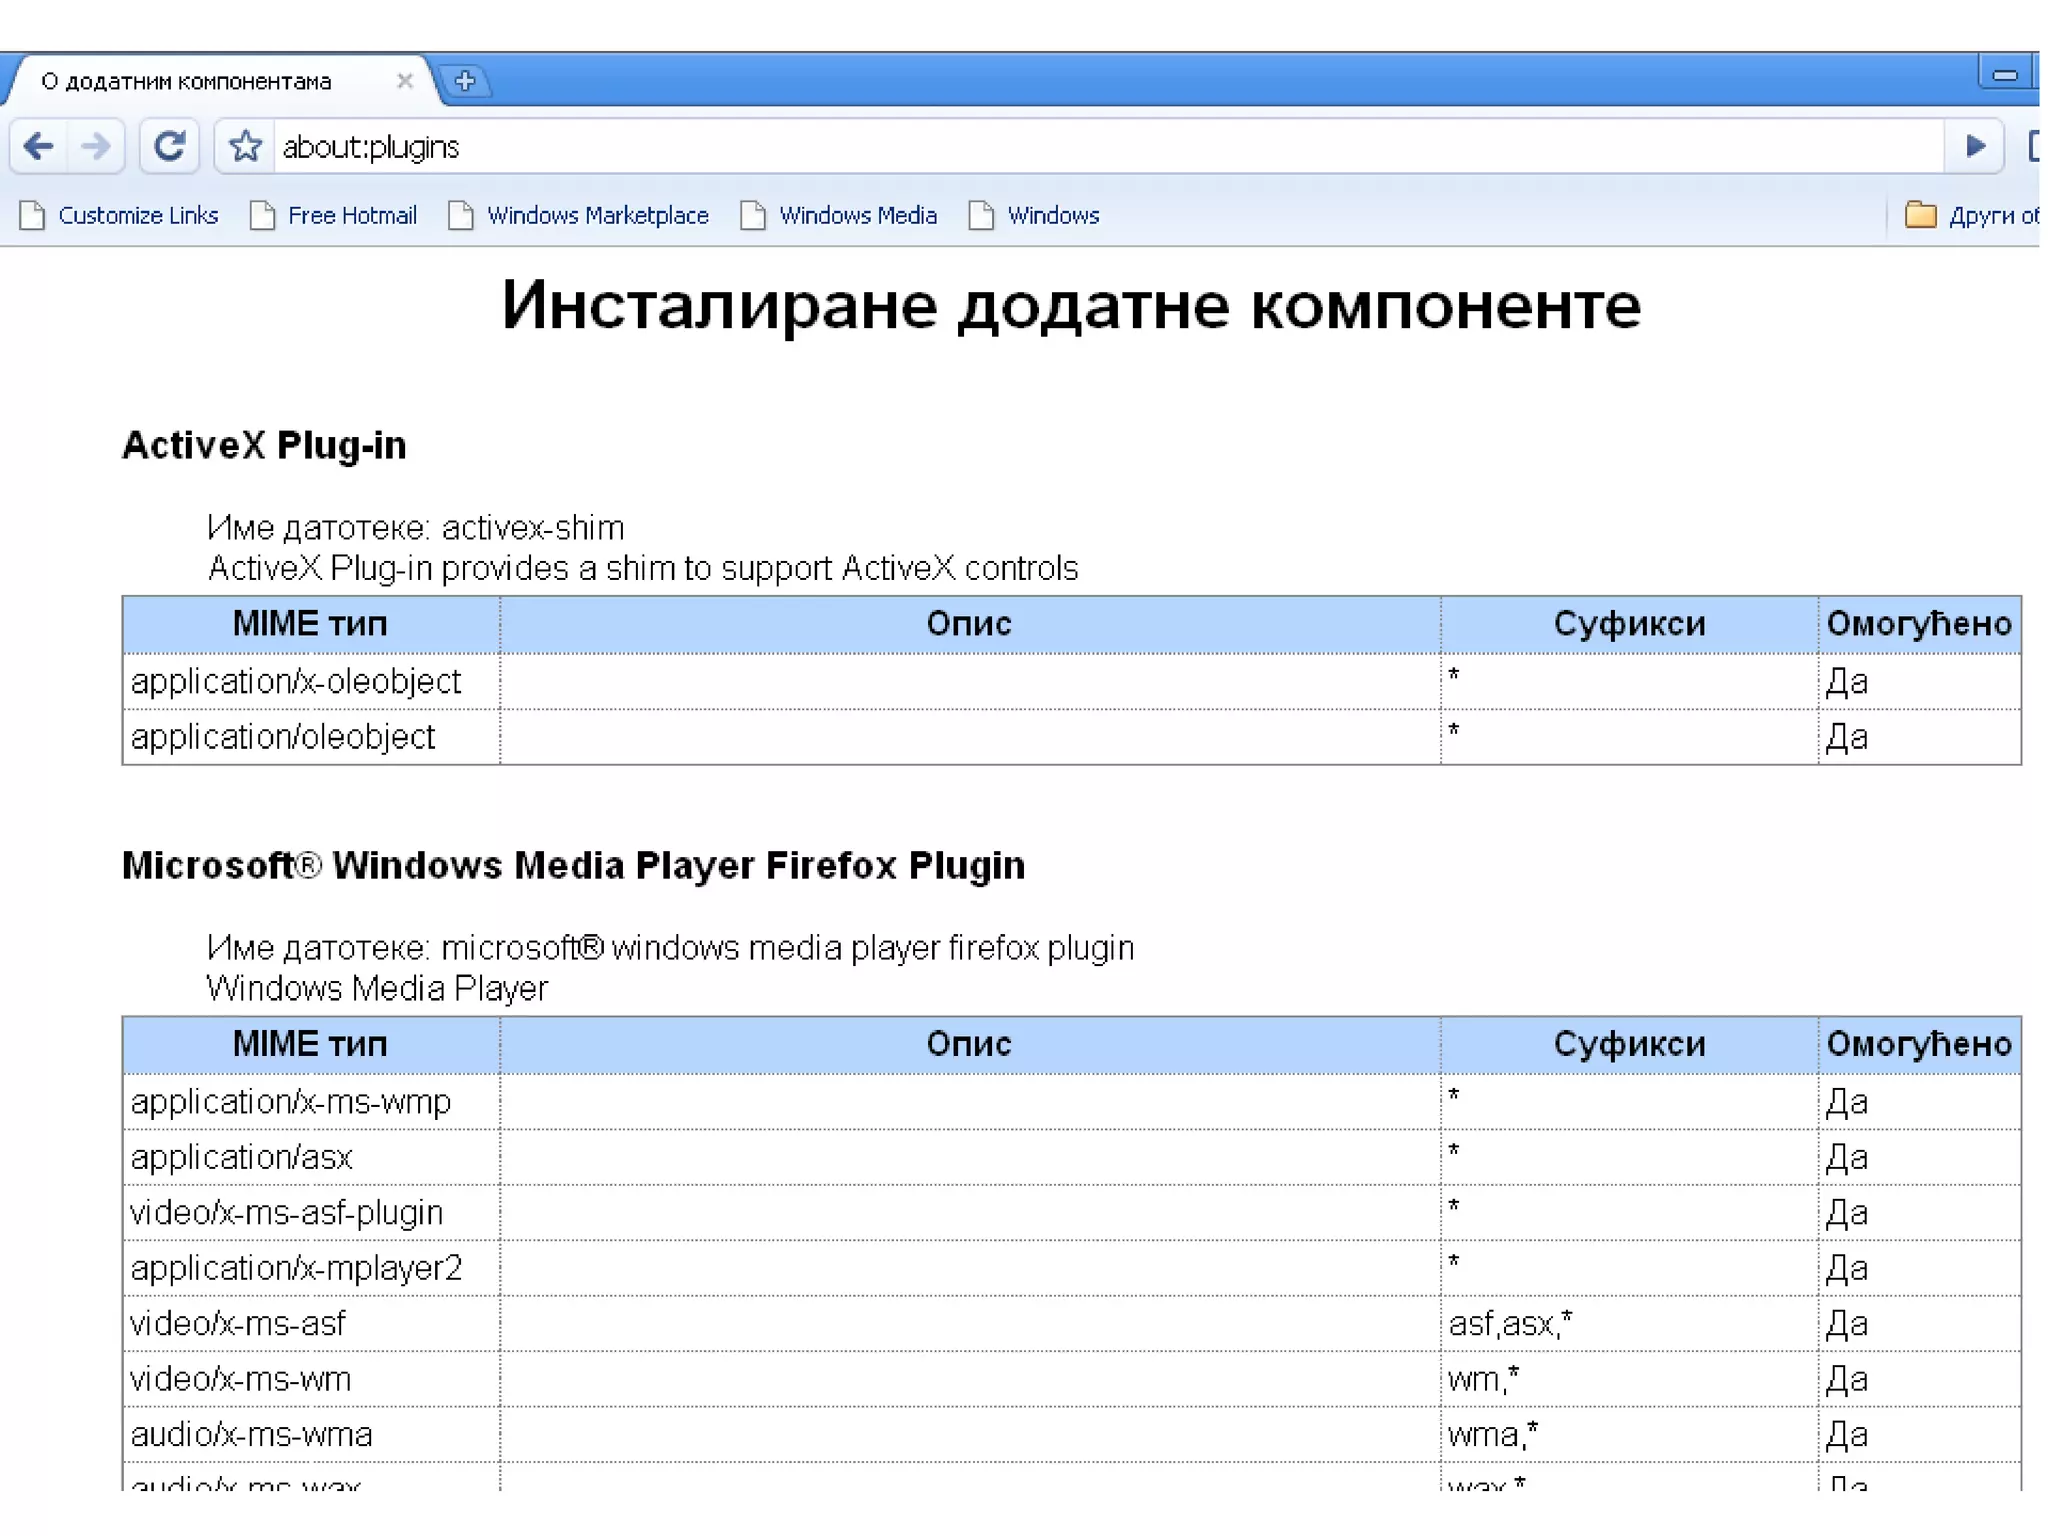Screen dimensions: 2048x1536
Task: Reload the about:plugins page
Action: point(169,147)
